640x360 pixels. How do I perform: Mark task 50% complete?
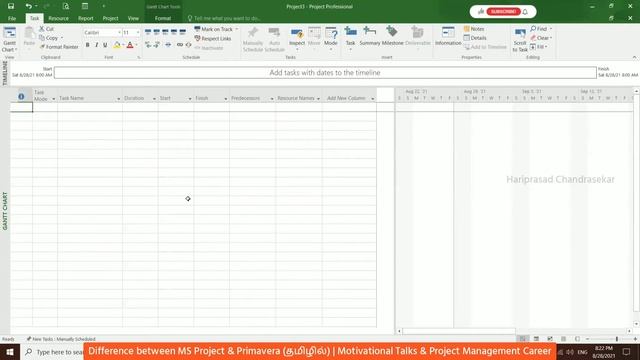pos(165,32)
